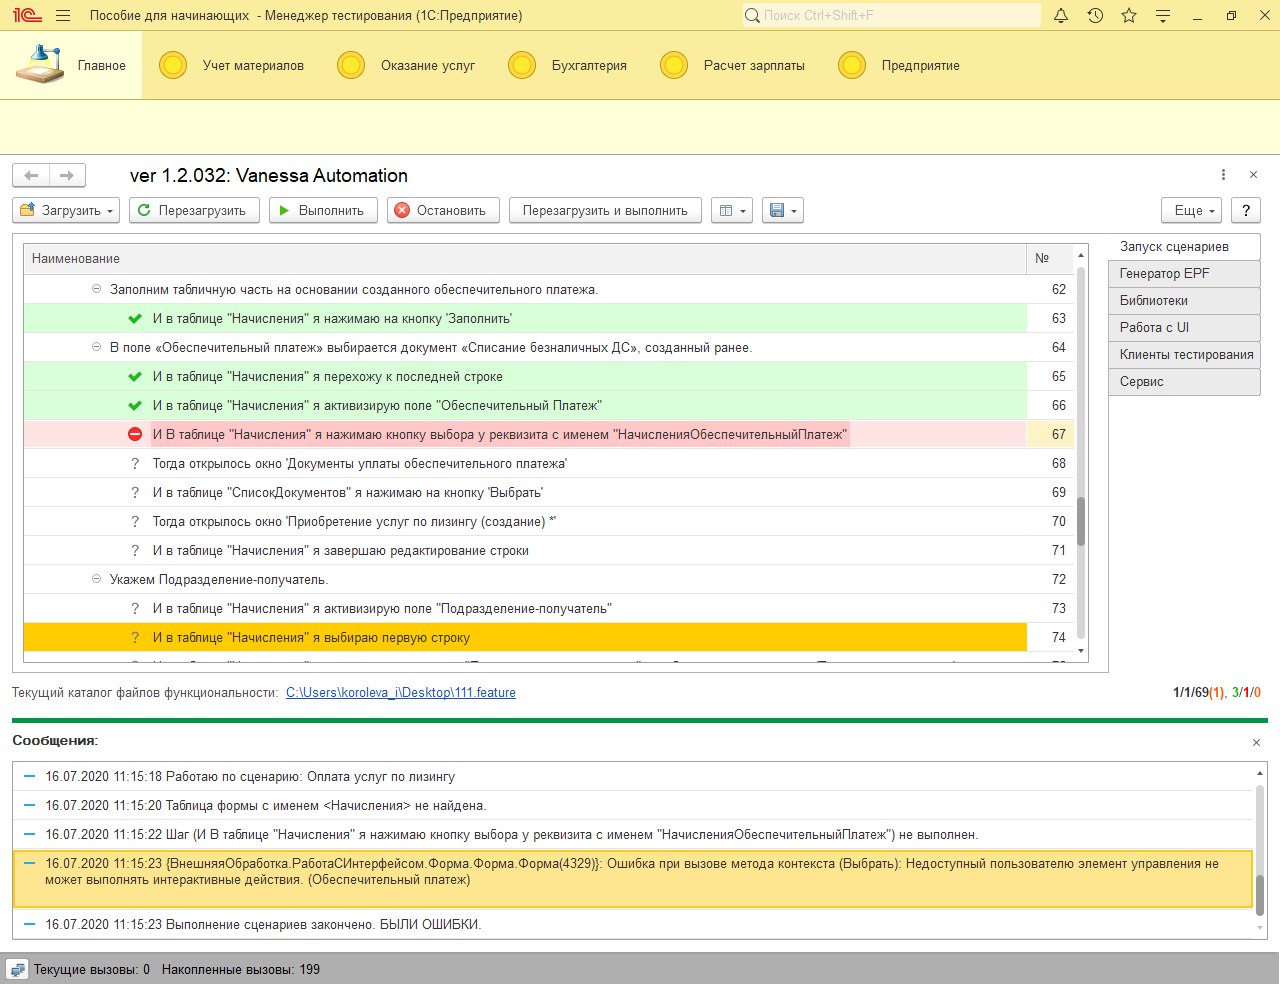
Task: Click the question mark icon on row 68
Action: pyautogui.click(x=135, y=463)
